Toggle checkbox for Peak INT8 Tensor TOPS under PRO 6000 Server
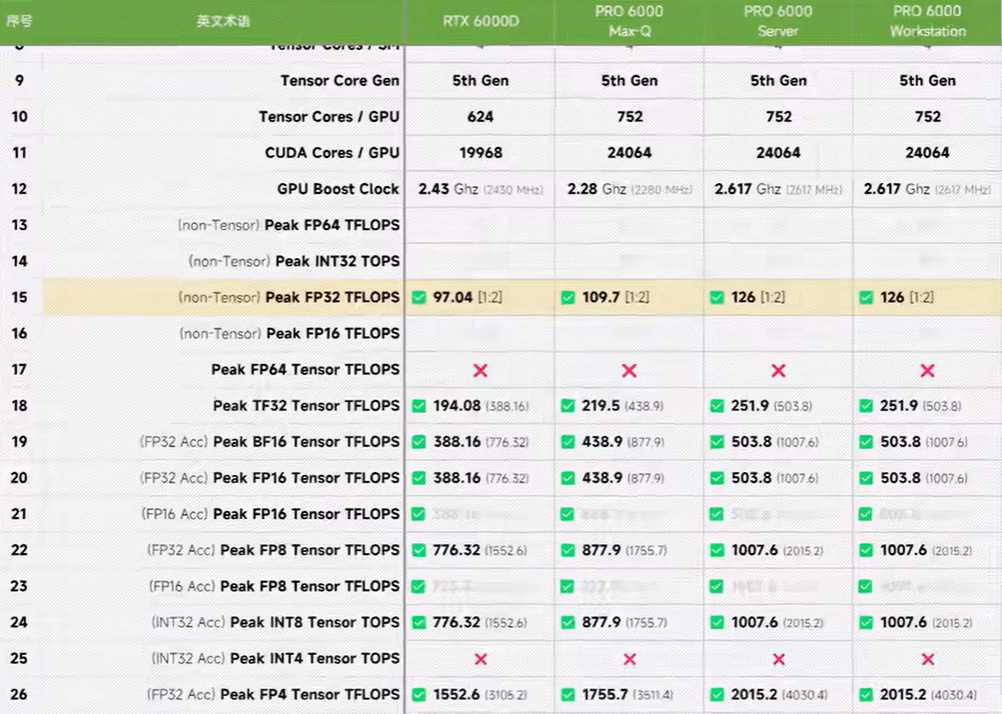Screen dimensions: 1002x714 [717, 623]
